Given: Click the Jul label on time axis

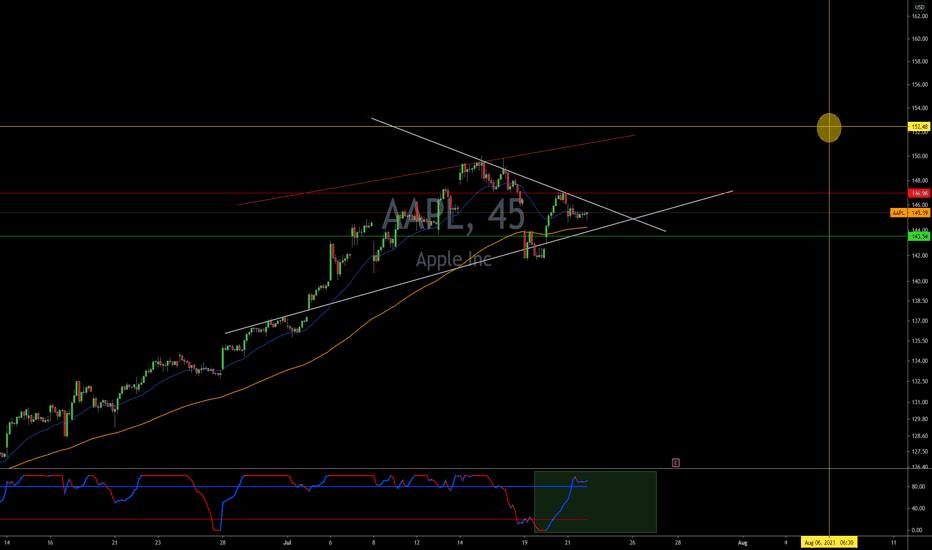Looking at the screenshot, I should (x=288, y=542).
